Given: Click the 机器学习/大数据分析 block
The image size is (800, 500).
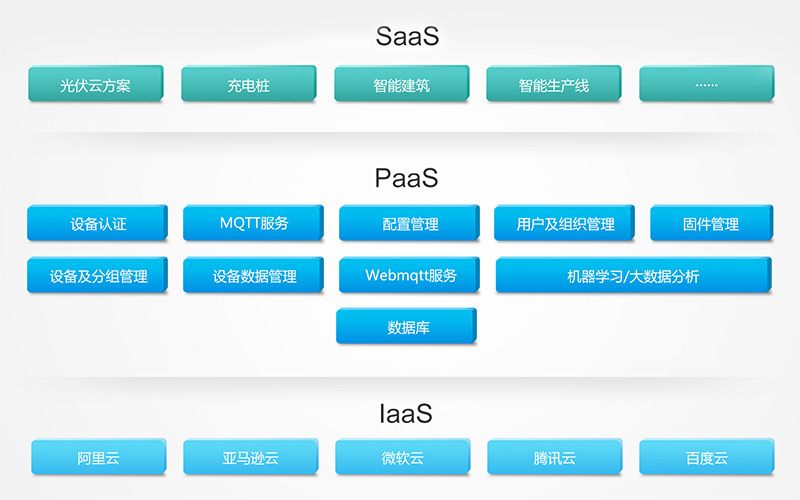Looking at the screenshot, I should (633, 276).
